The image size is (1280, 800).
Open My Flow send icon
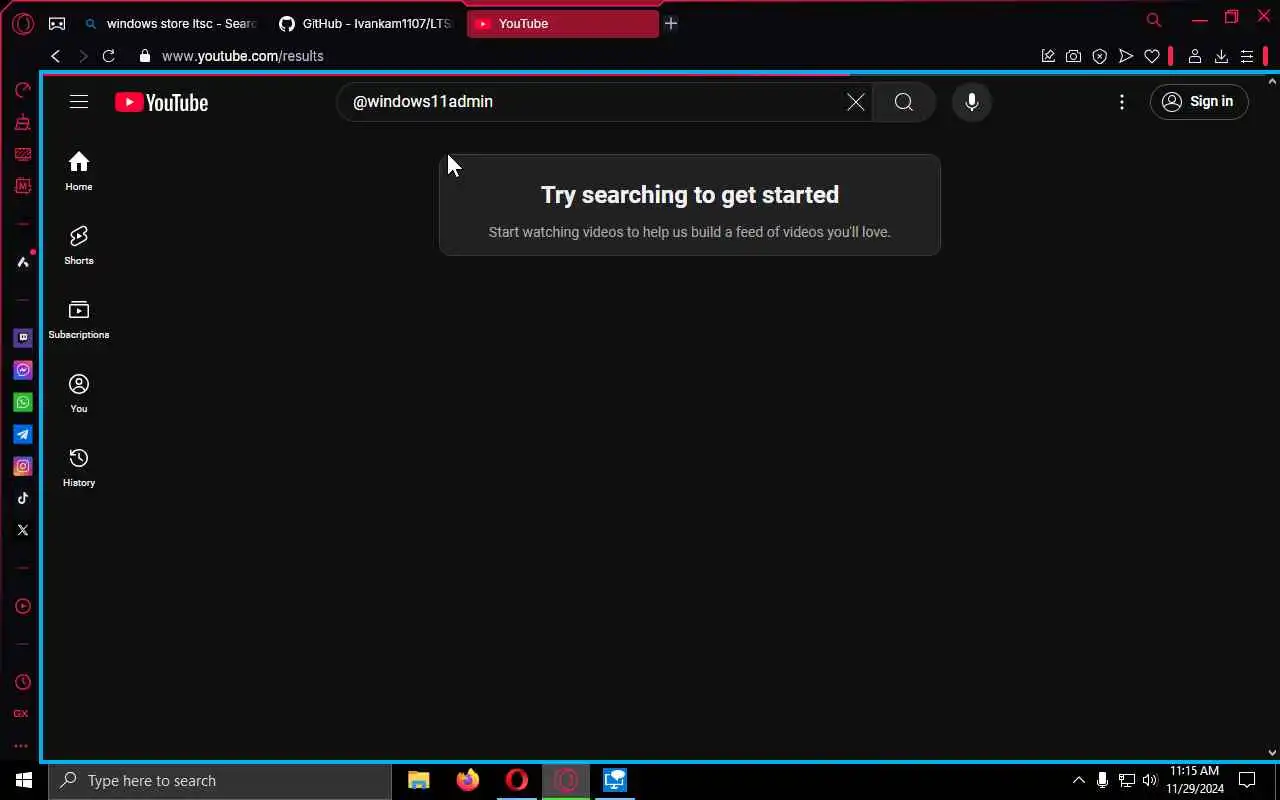1126,57
